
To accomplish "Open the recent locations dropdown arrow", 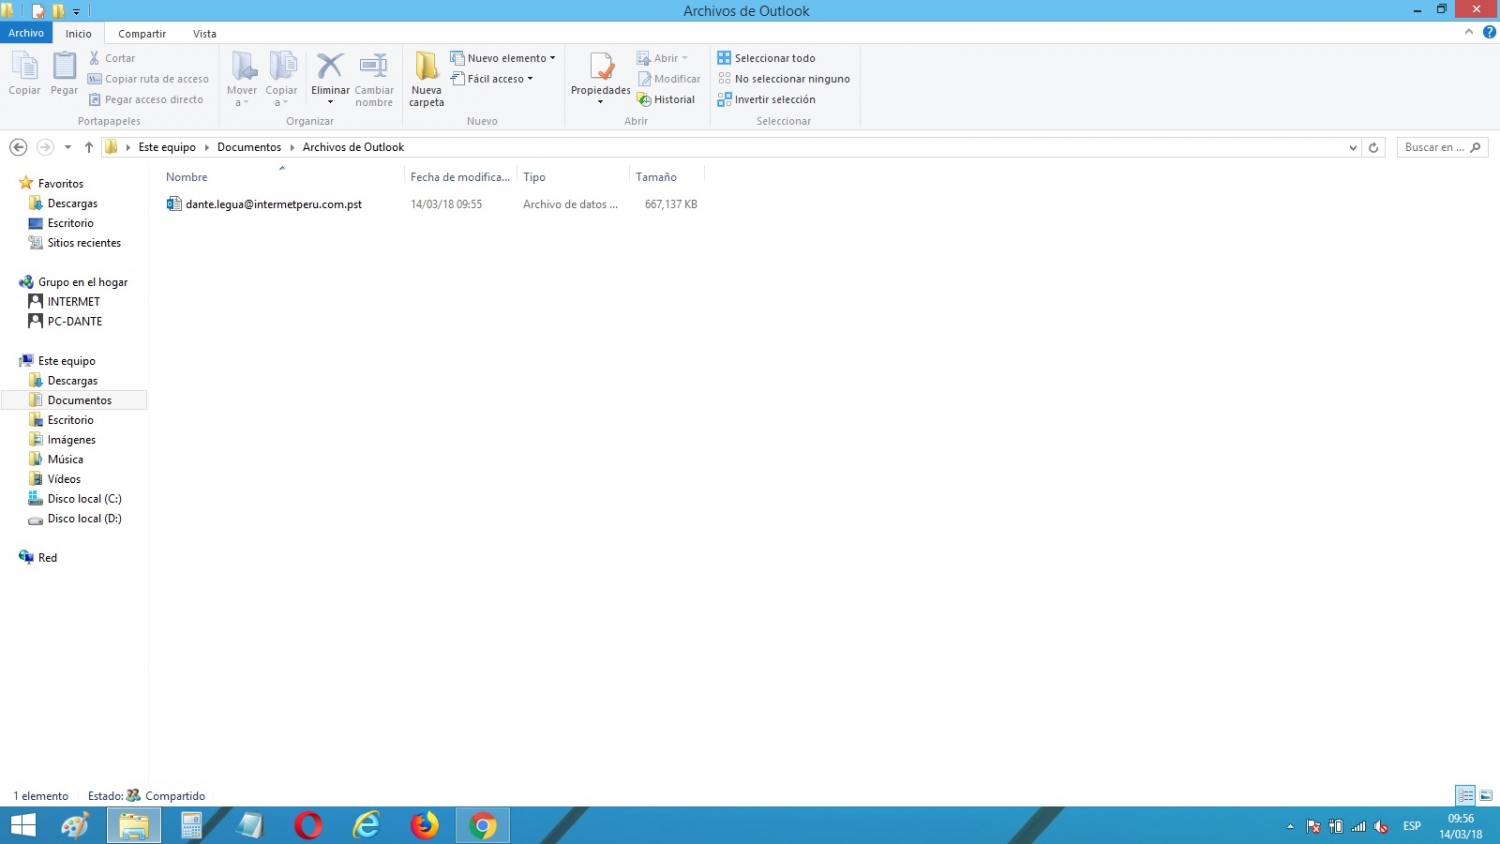I will [68, 147].
